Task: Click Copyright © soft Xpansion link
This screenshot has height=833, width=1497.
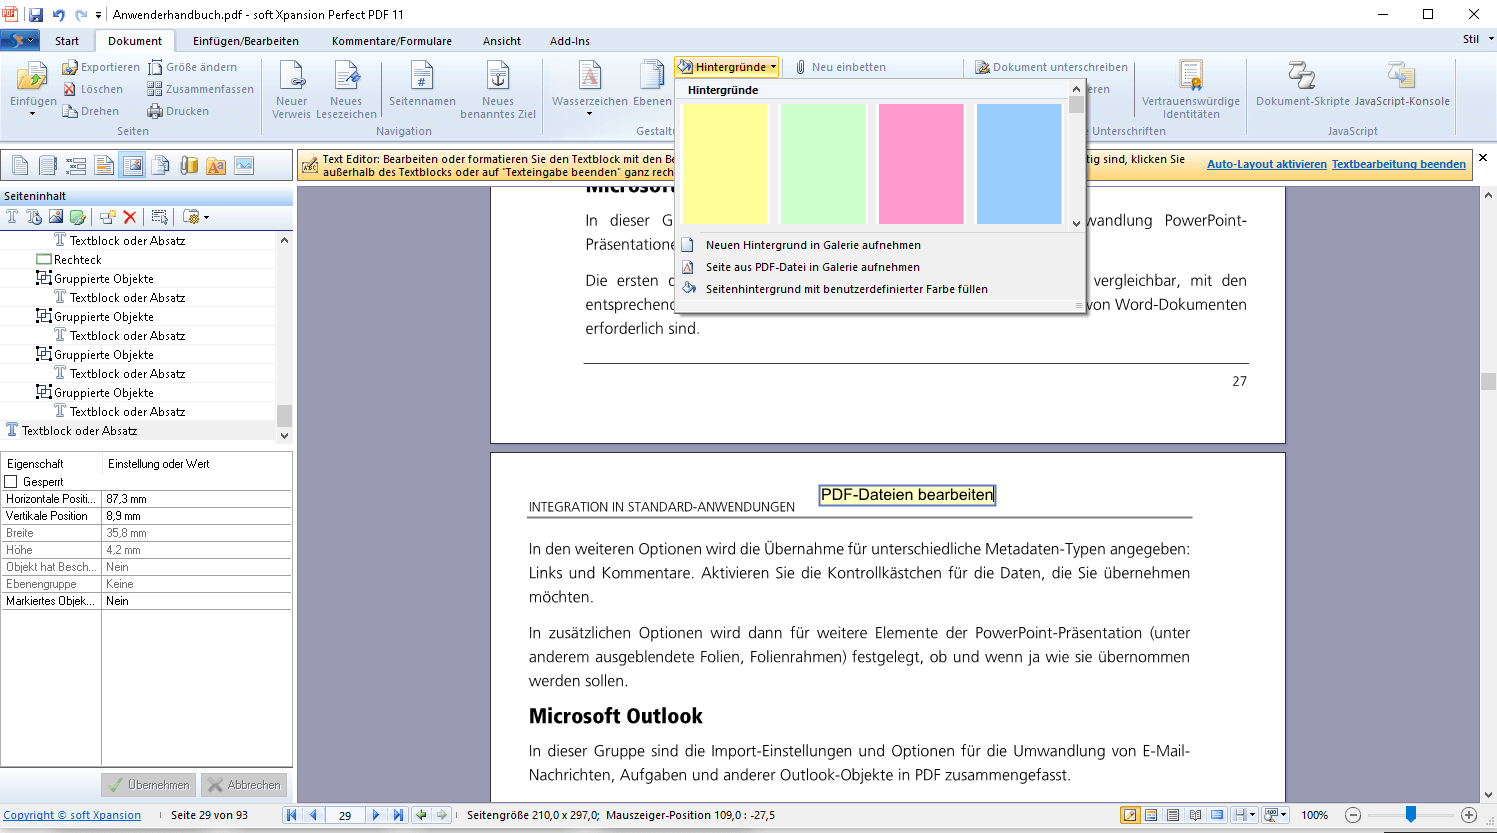Action: click(72, 815)
